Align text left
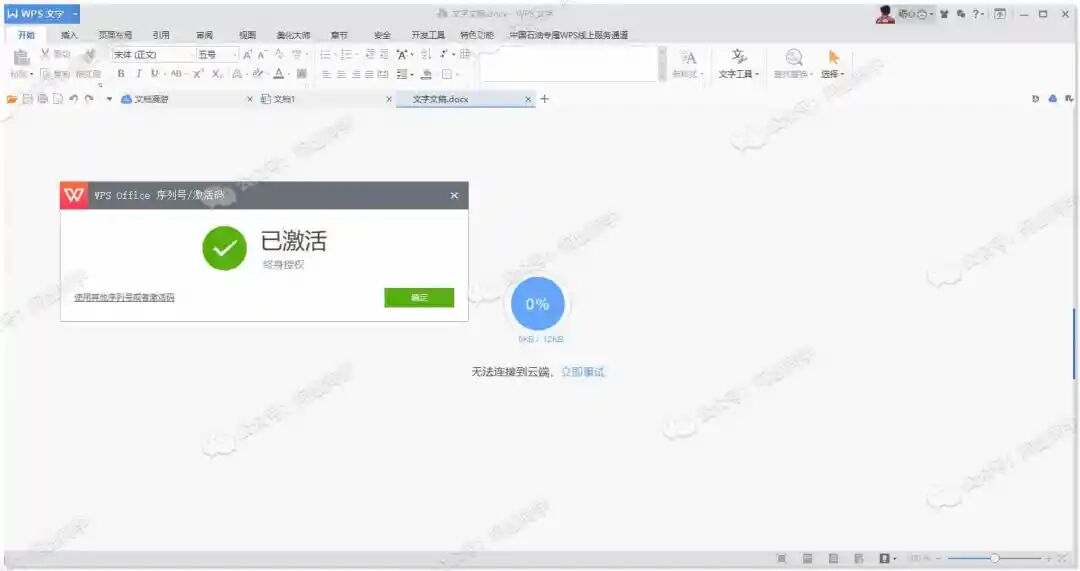1080x571 pixels. pos(326,74)
